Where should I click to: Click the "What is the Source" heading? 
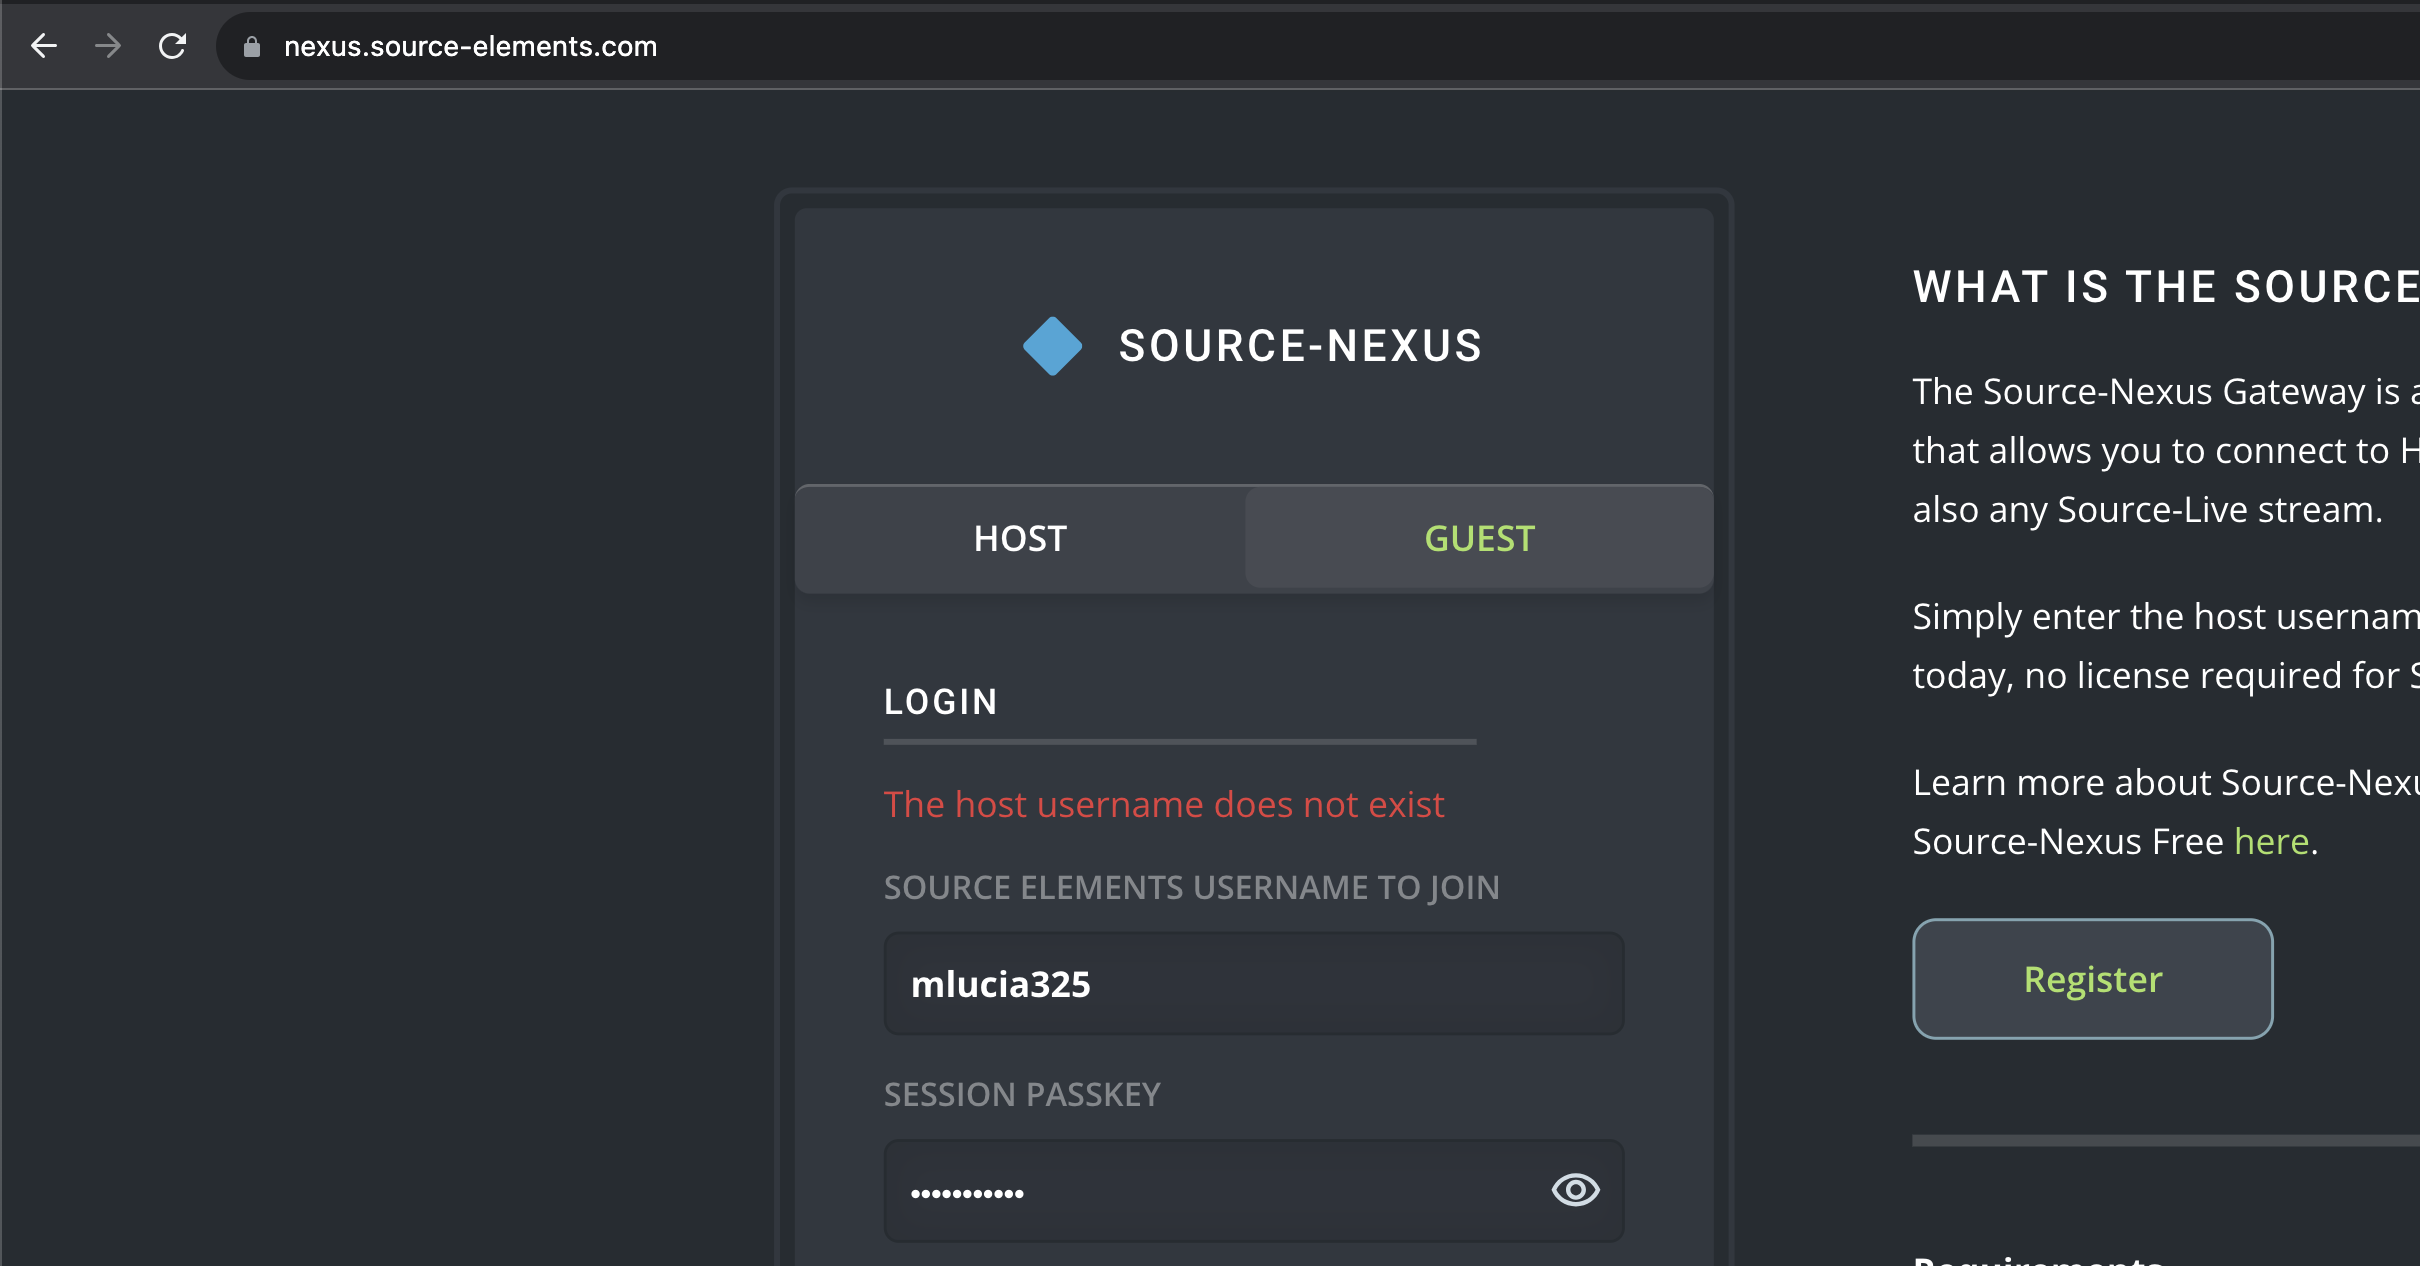tap(2165, 288)
